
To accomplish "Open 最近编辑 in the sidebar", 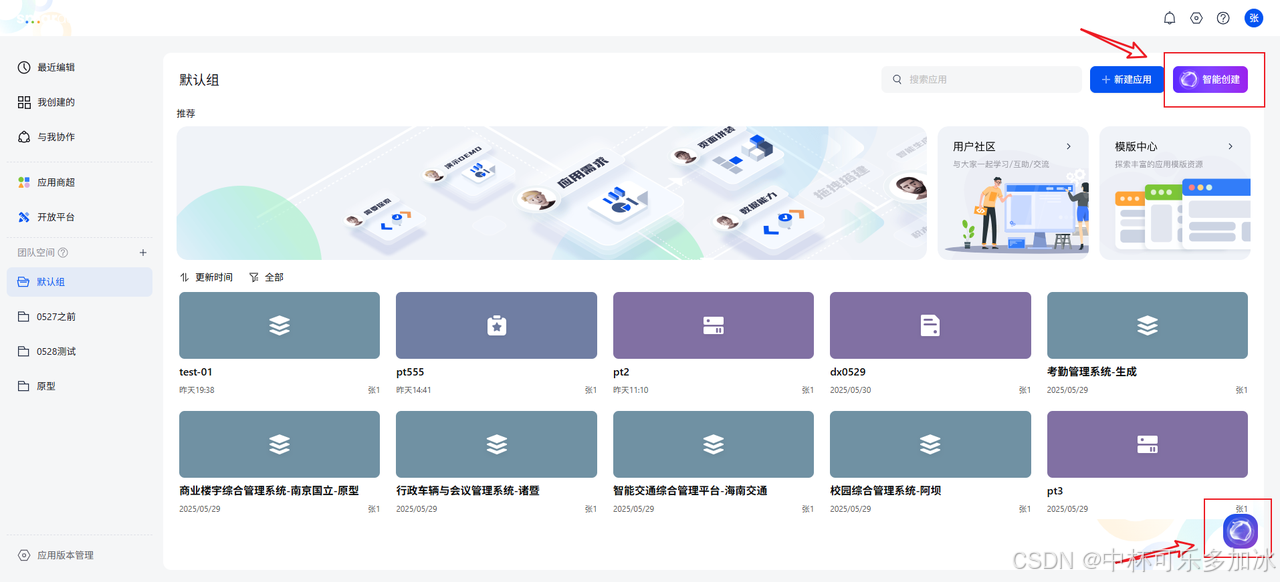I will [78, 67].
